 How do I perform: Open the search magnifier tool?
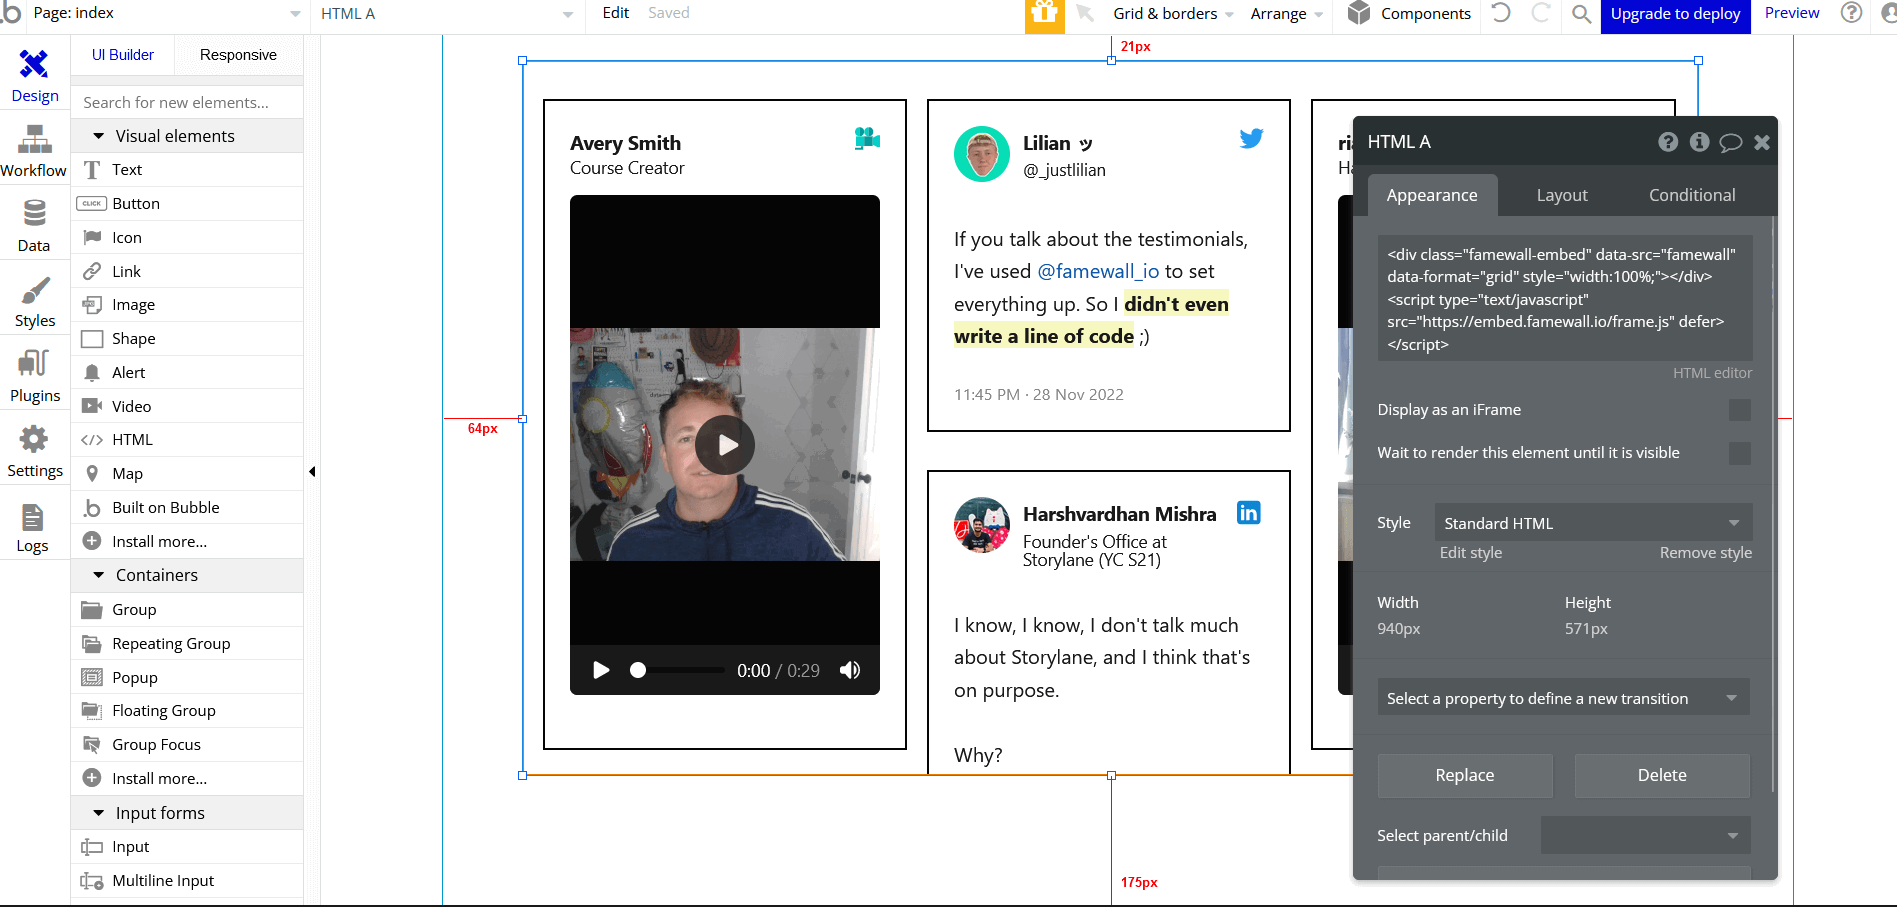[1581, 14]
